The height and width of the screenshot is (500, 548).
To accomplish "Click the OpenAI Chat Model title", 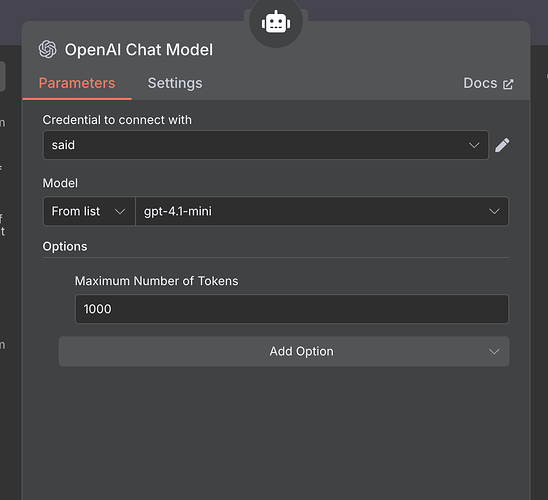I will 139,50.
